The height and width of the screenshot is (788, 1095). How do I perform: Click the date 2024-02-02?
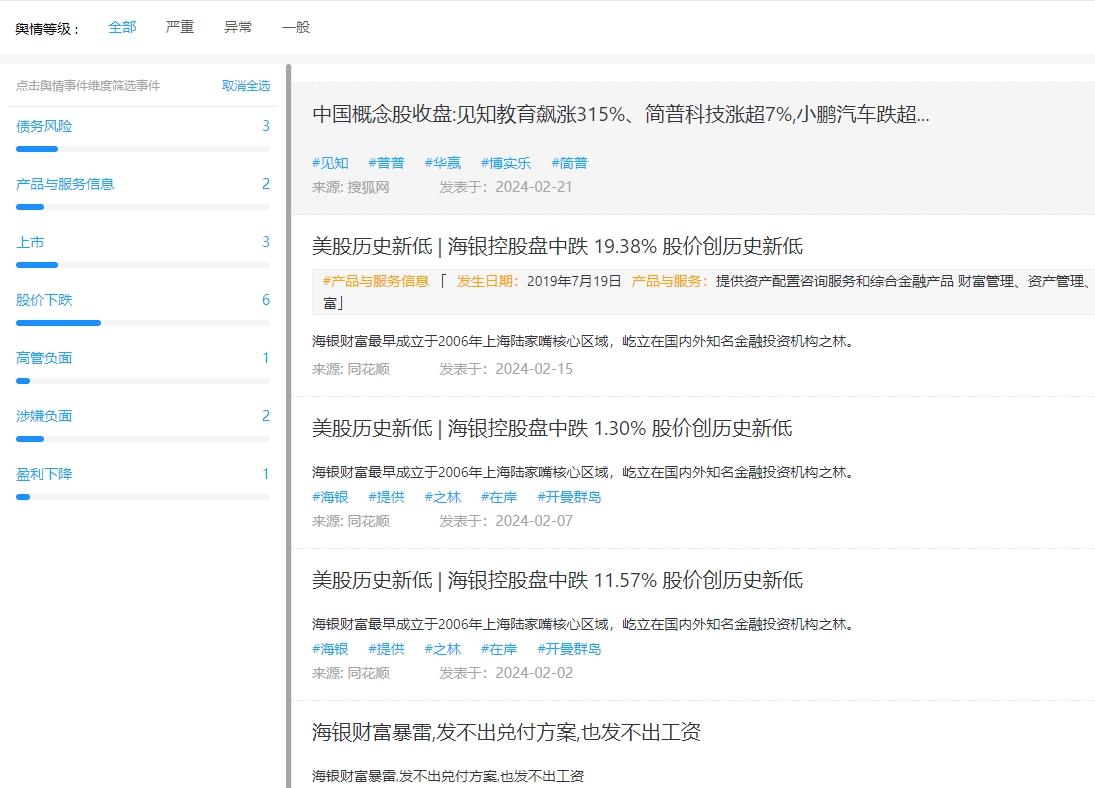(534, 673)
